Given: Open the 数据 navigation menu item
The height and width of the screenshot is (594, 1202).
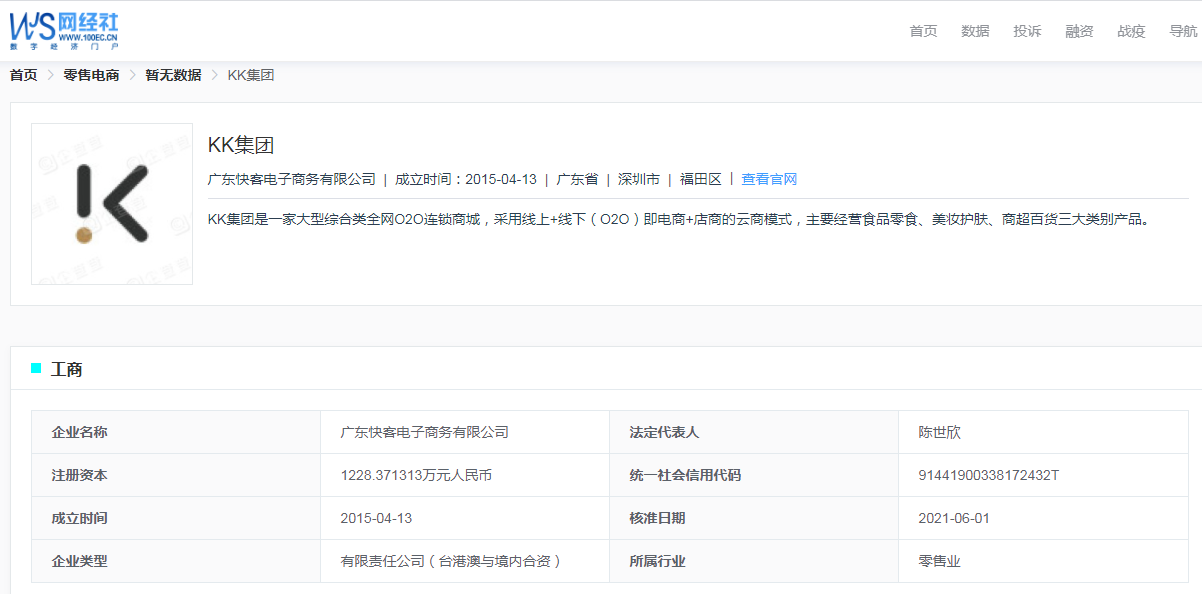Looking at the screenshot, I should pos(975,31).
